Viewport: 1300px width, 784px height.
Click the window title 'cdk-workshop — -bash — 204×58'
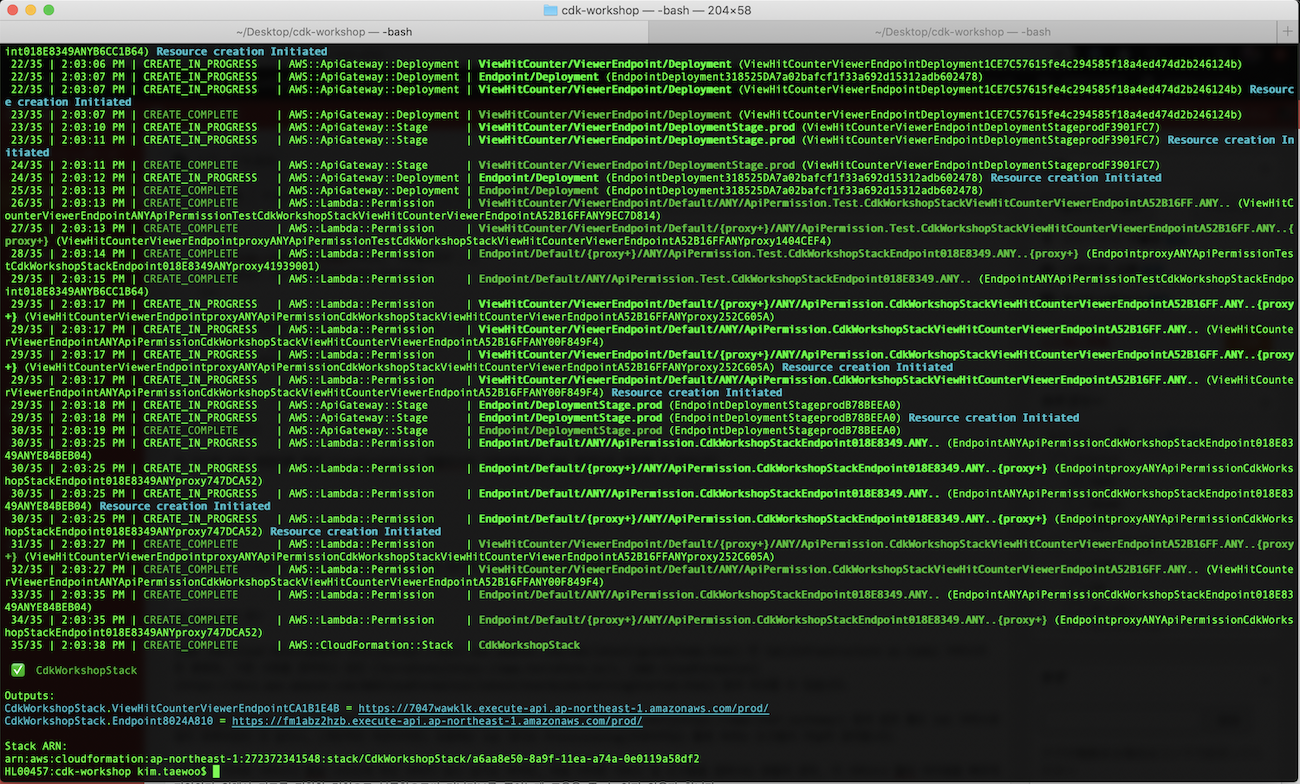point(656,10)
